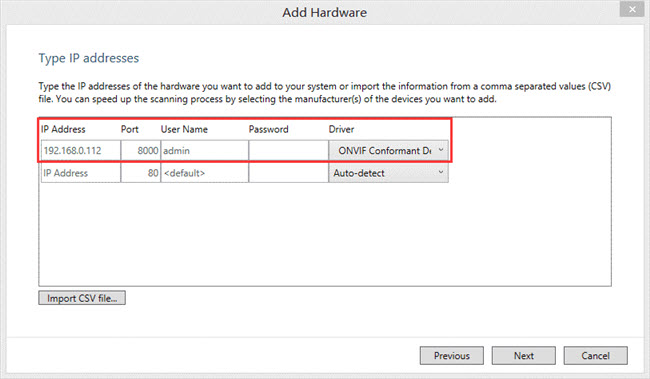
Task: Go back with the Previous button
Action: point(451,356)
